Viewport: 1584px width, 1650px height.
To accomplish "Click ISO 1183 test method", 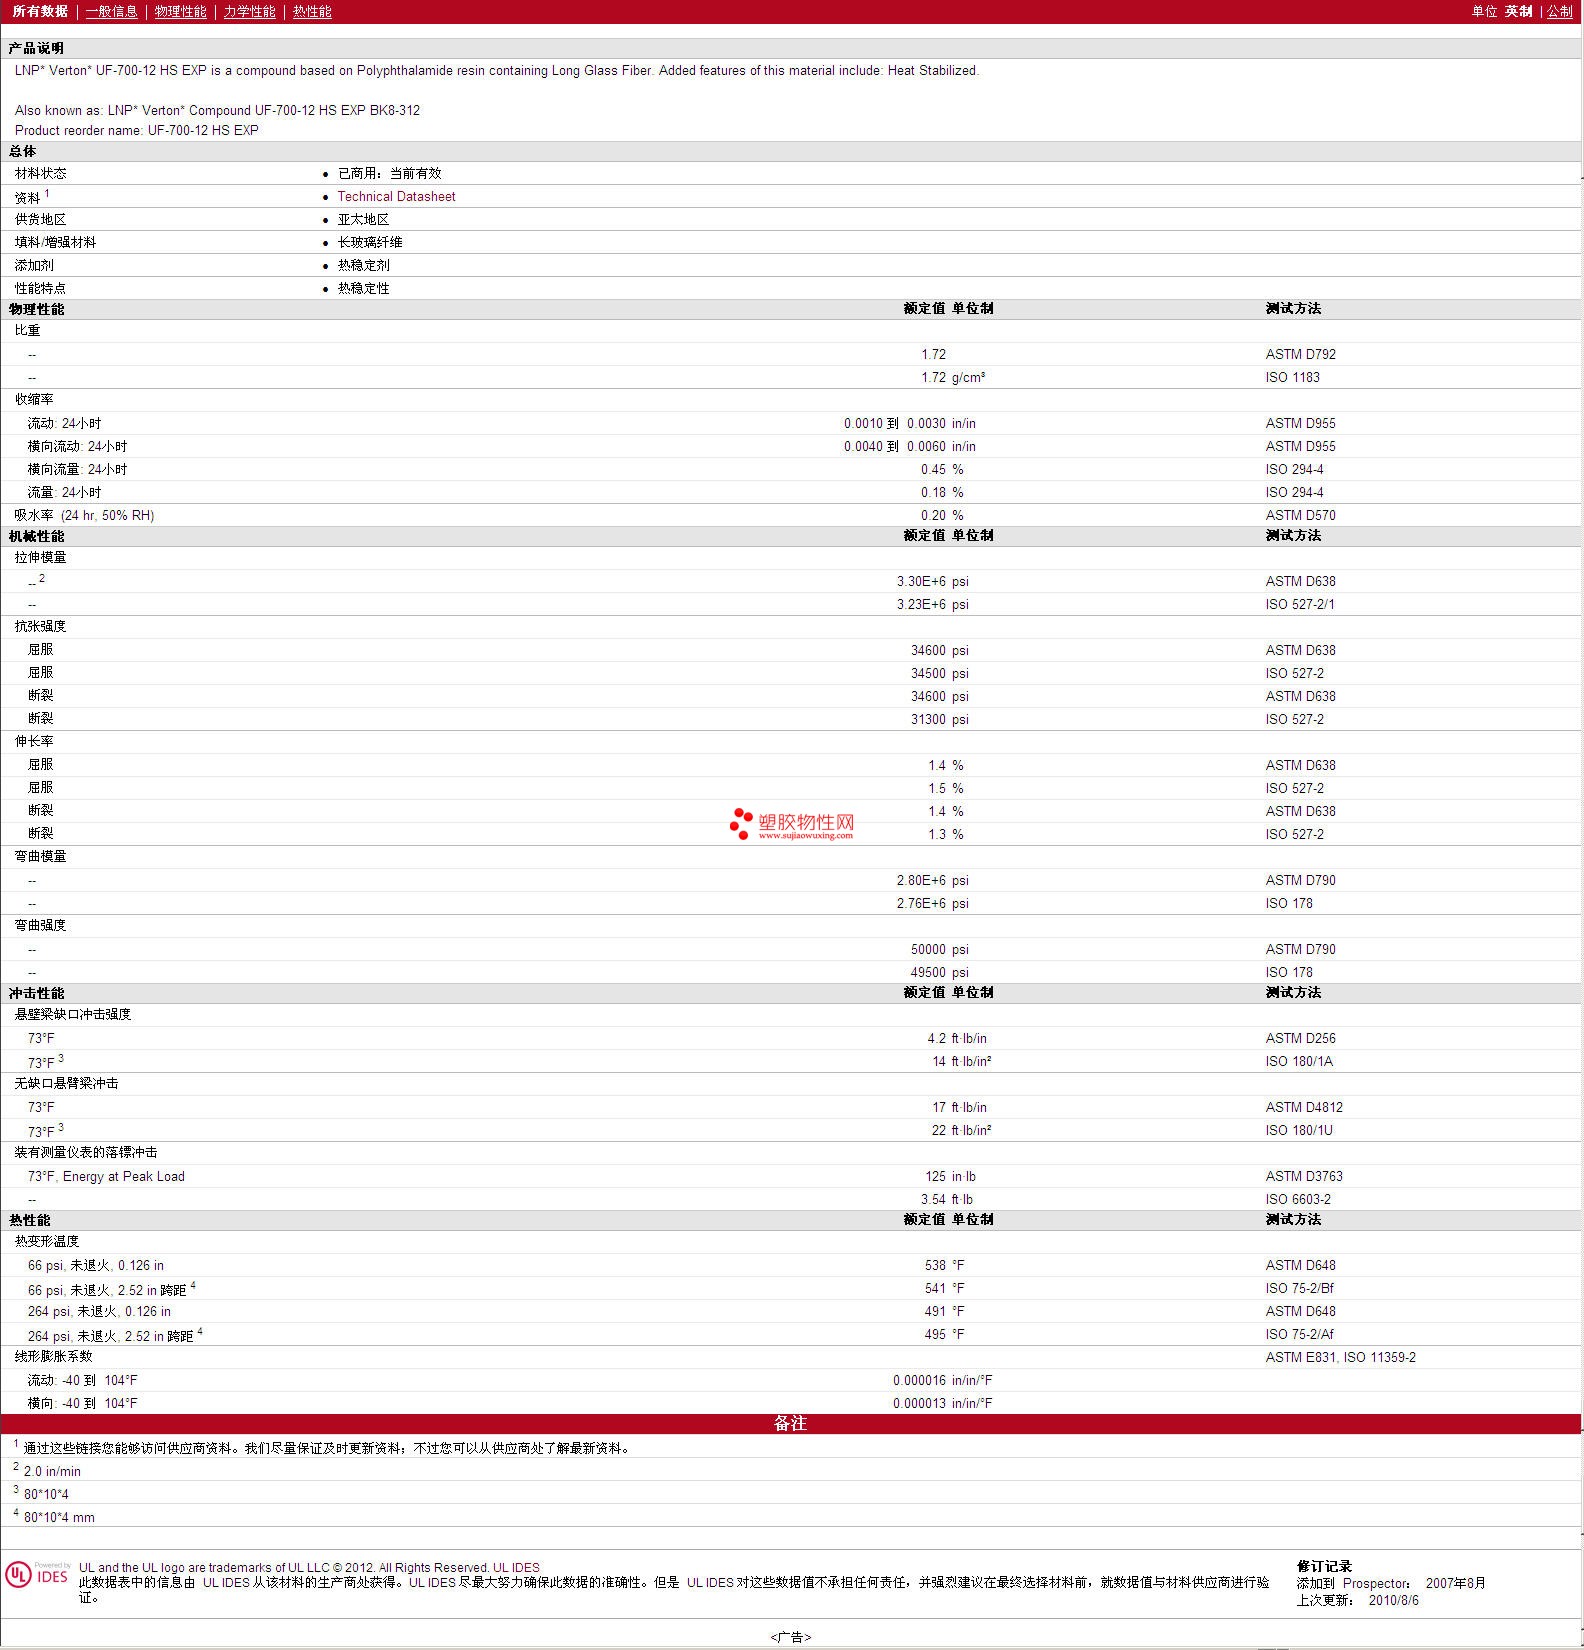I will (1292, 377).
